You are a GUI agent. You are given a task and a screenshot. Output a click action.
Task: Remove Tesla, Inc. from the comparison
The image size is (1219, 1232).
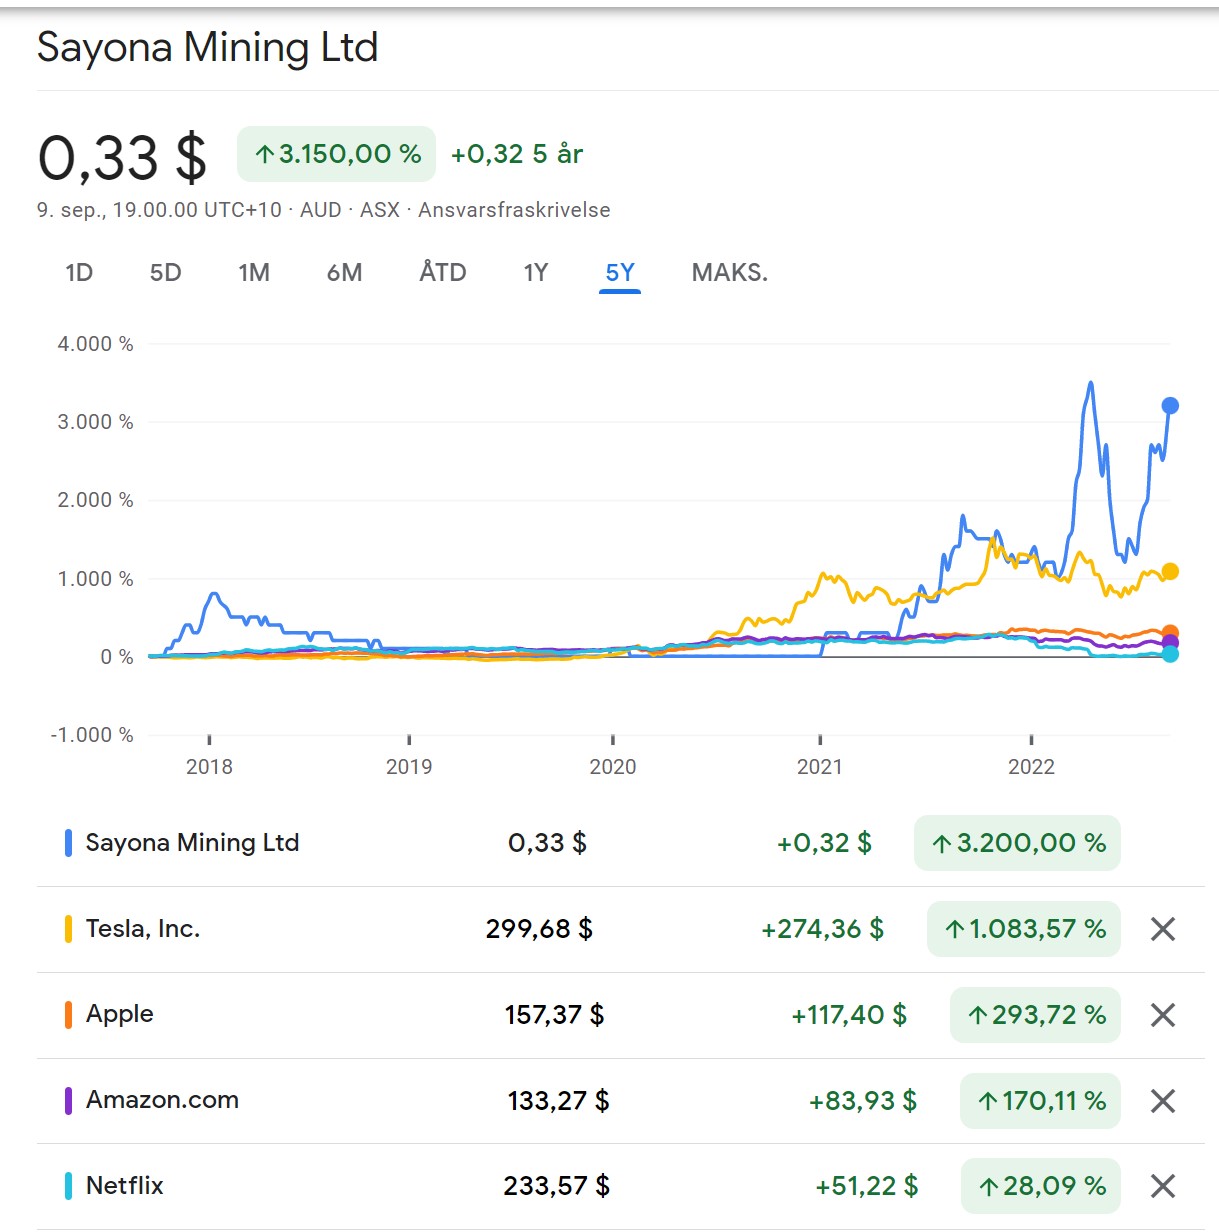pos(1162,929)
